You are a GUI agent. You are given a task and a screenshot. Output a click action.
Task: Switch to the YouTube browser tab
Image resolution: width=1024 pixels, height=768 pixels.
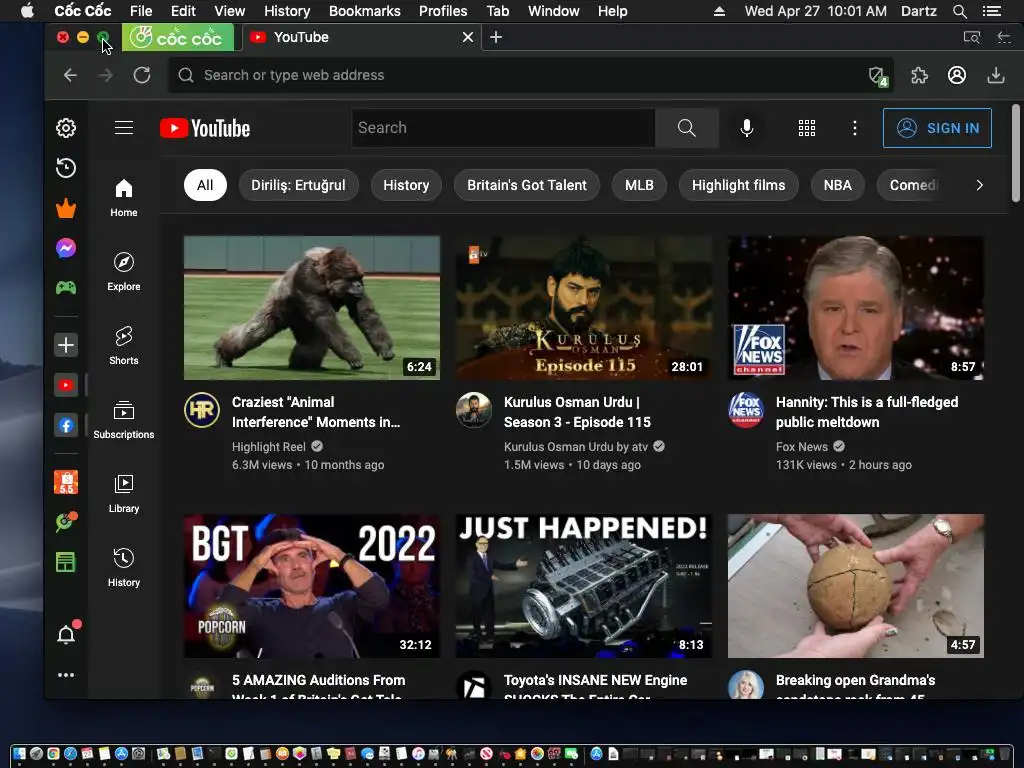(x=360, y=37)
